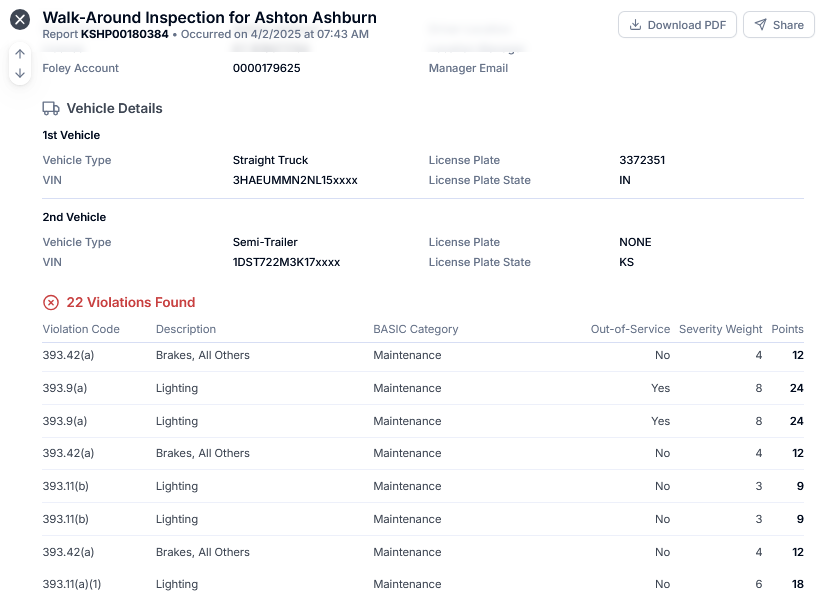Select the straight truck VIN 3HAEUMMN2NL15xxxx

click(x=295, y=181)
